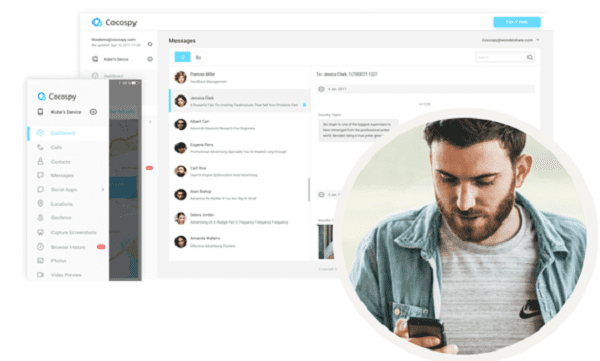This screenshot has width=600, height=361.
Task: Open the Calls phone icon in sidebar
Action: click(x=40, y=147)
